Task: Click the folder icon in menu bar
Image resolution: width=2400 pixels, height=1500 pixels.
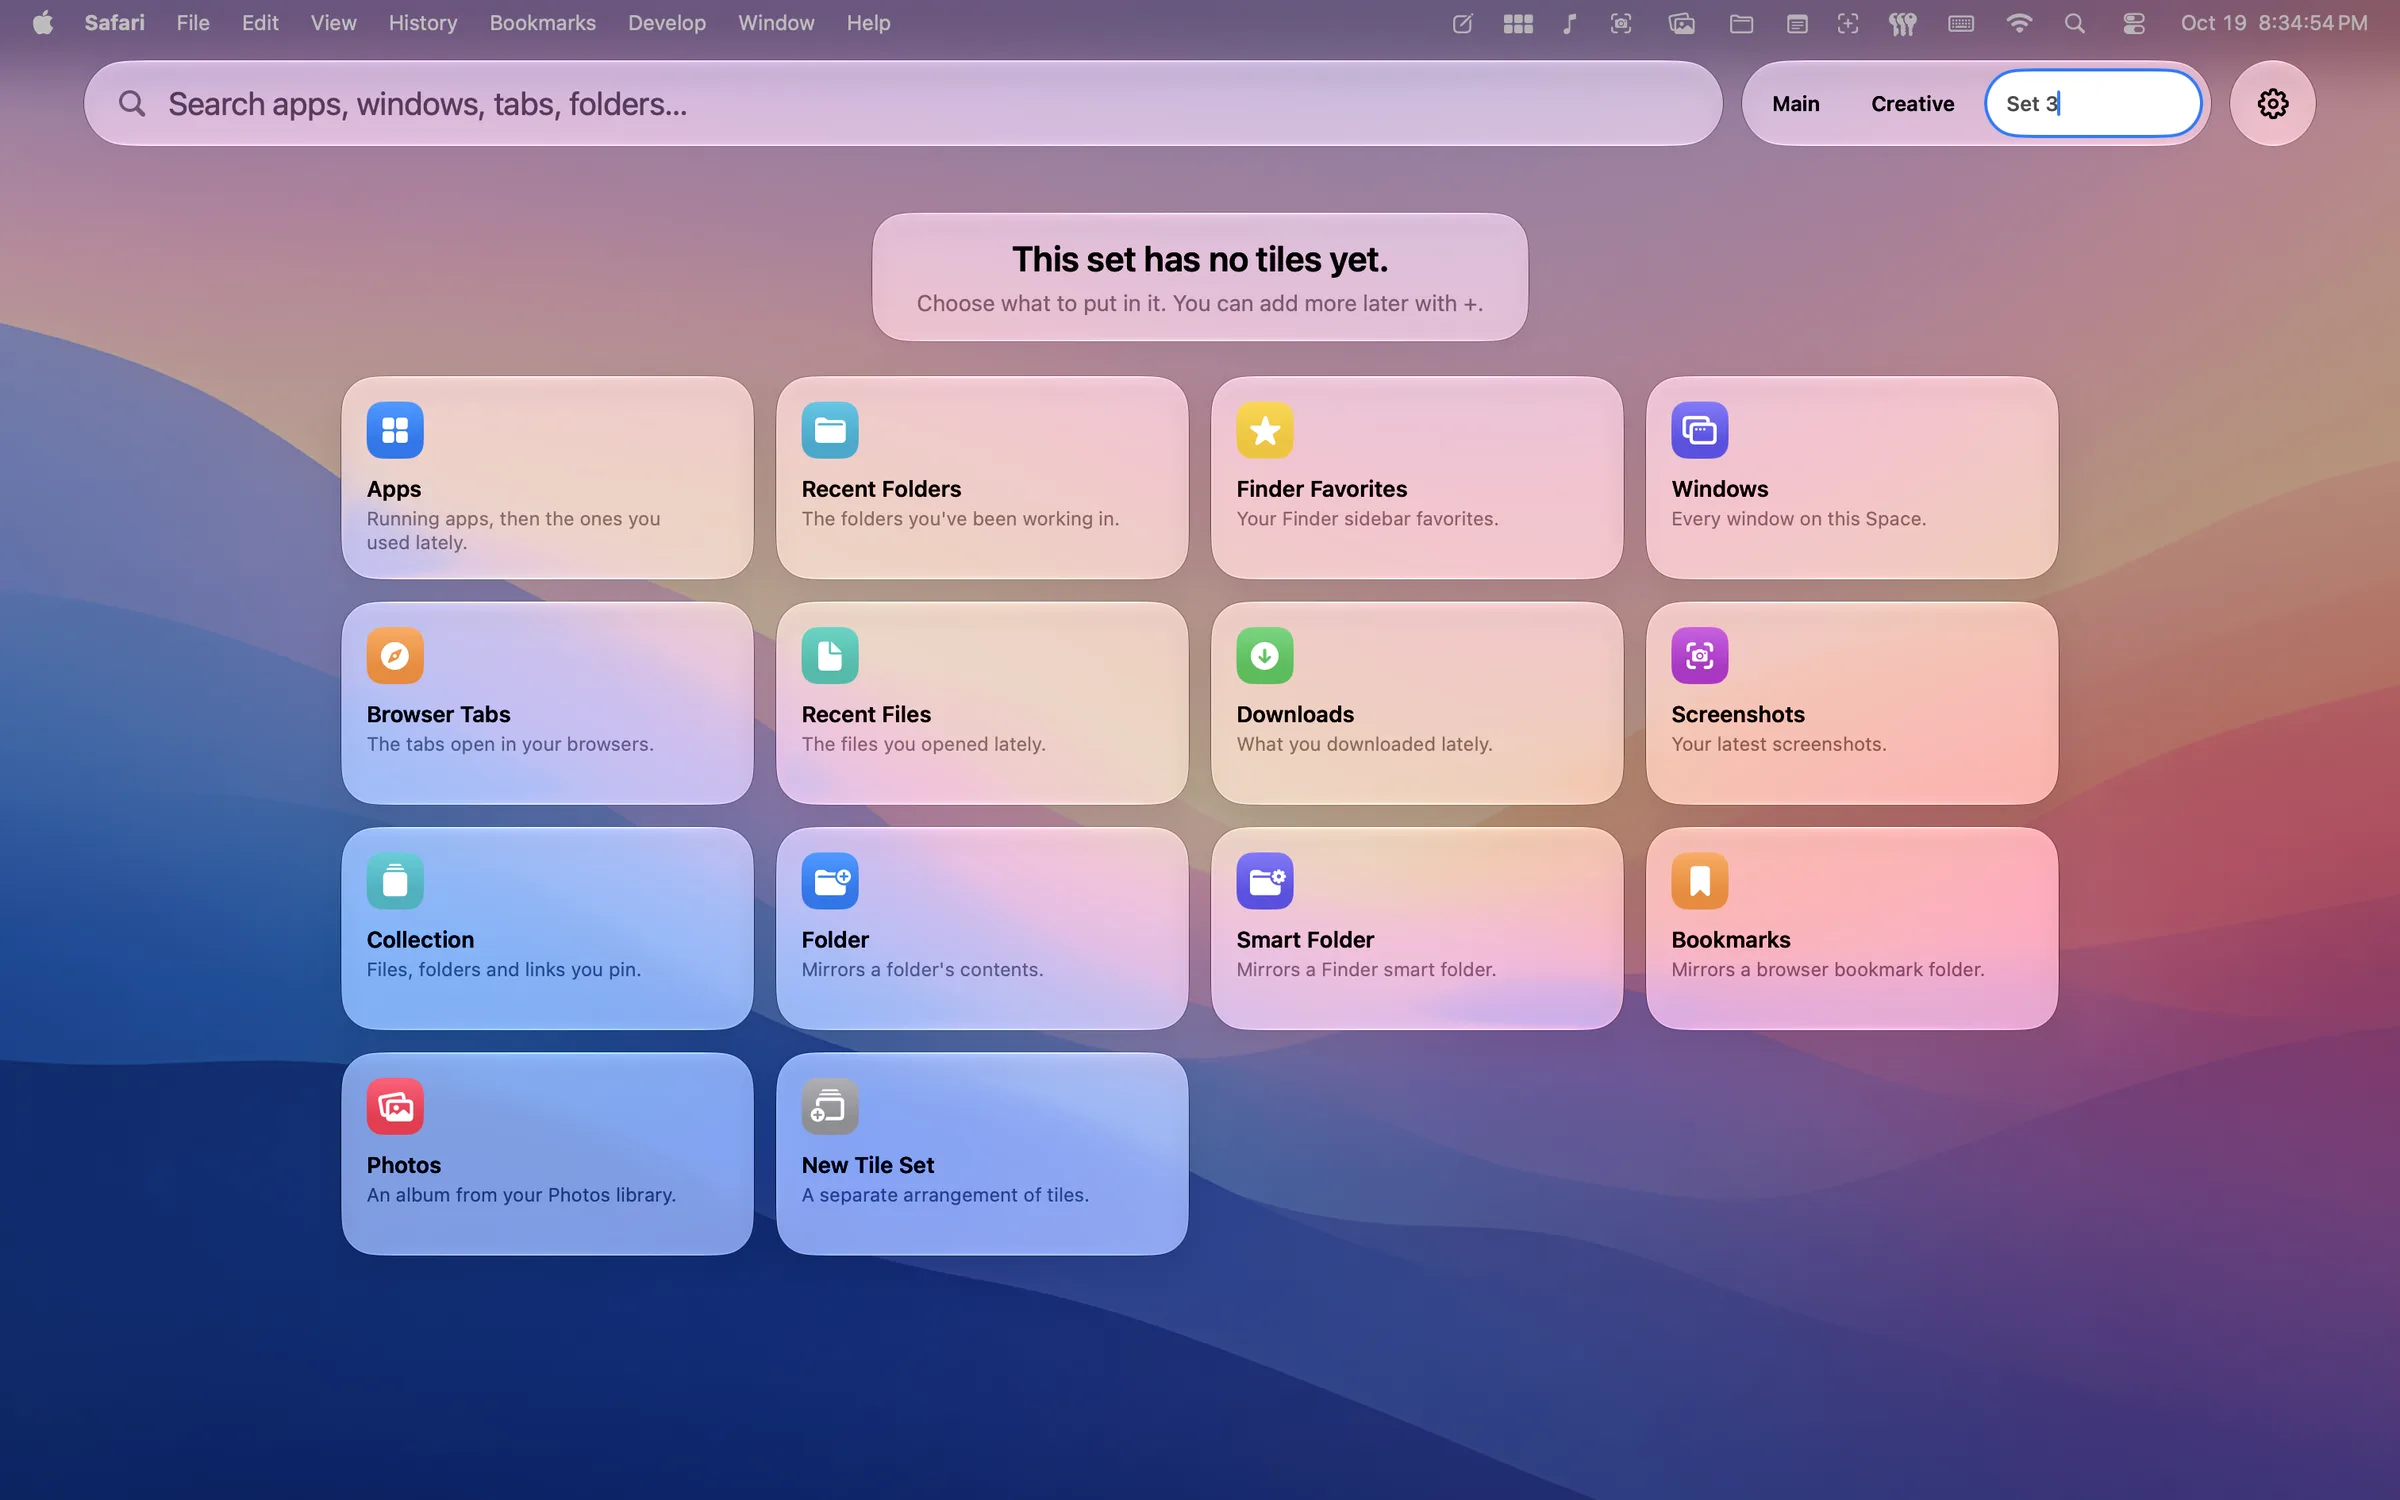Action: (x=1741, y=23)
